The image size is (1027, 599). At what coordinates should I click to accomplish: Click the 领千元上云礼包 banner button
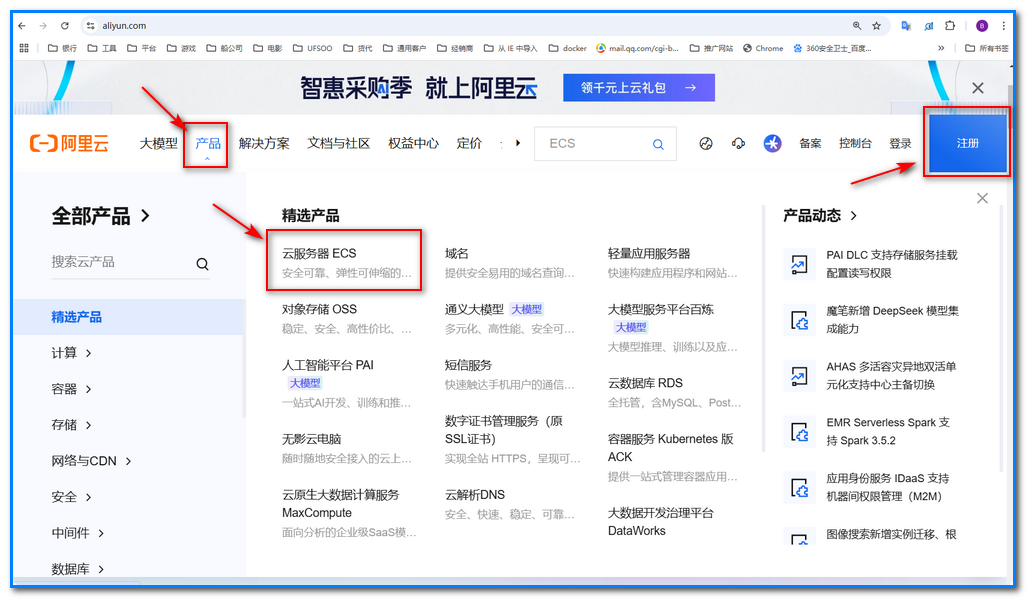click(x=639, y=88)
